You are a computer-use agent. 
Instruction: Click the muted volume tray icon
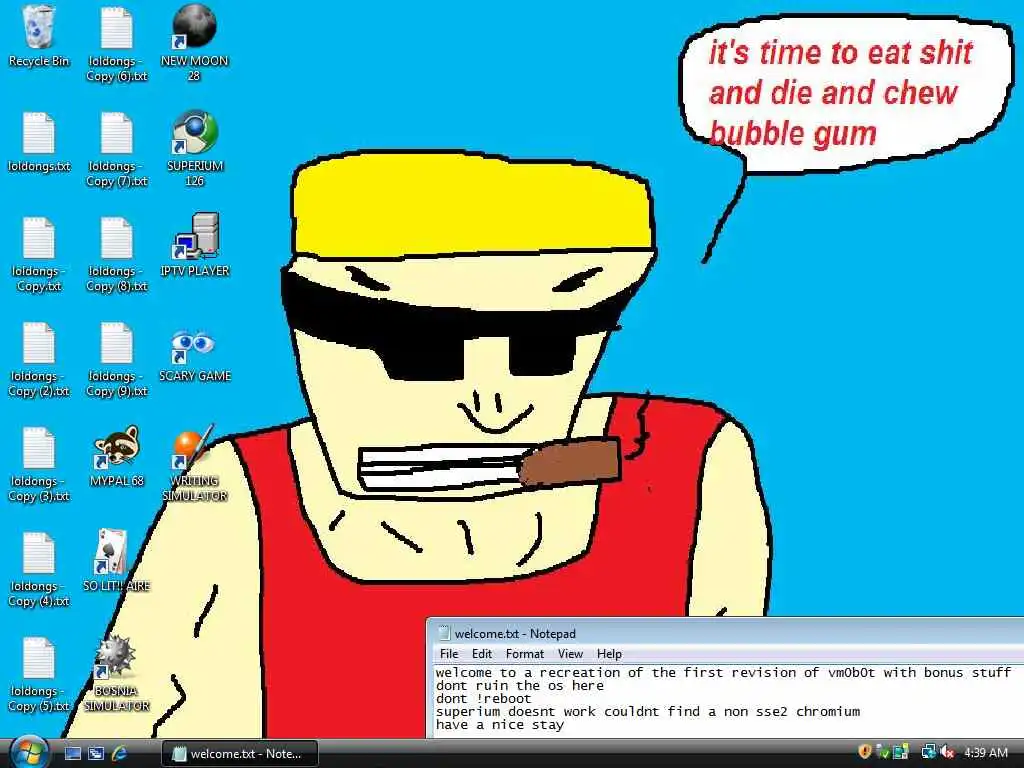947,752
